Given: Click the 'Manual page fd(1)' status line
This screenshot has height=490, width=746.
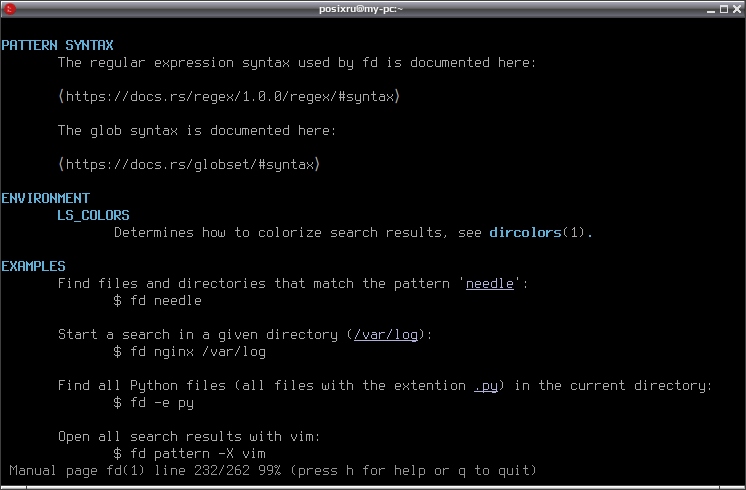Looking at the screenshot, I should click(x=273, y=470).
